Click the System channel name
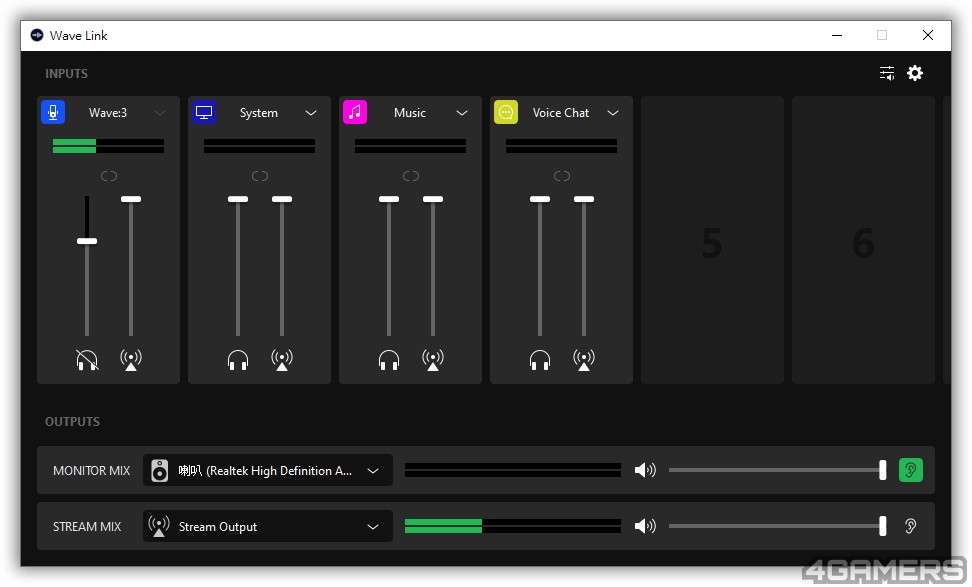This screenshot has height=587, width=972. coord(258,113)
